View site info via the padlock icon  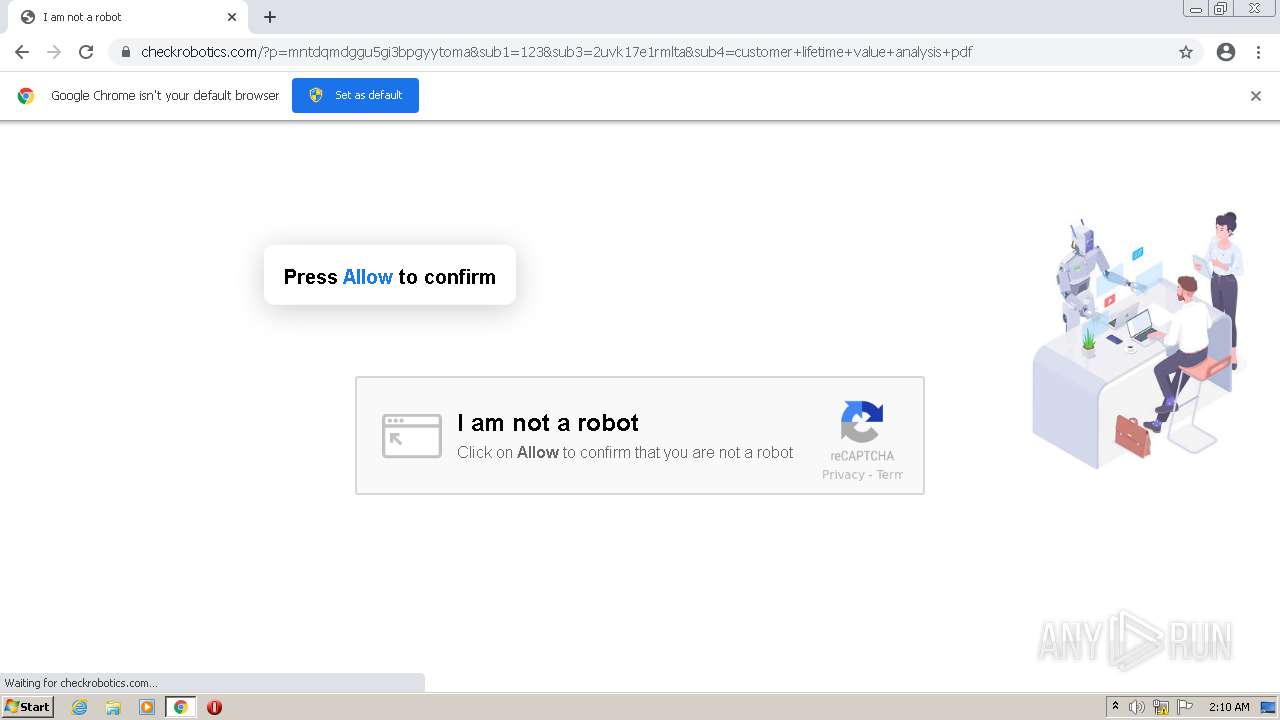click(125, 52)
